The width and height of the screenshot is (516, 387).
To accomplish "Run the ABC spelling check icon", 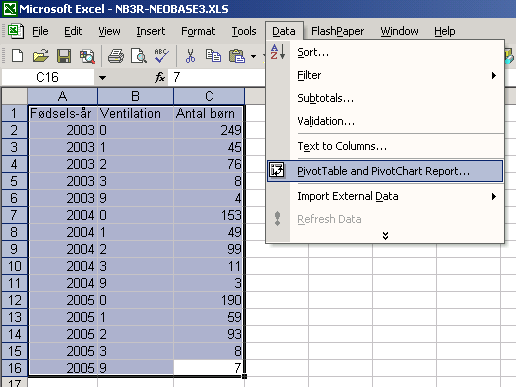I will tap(162, 56).
